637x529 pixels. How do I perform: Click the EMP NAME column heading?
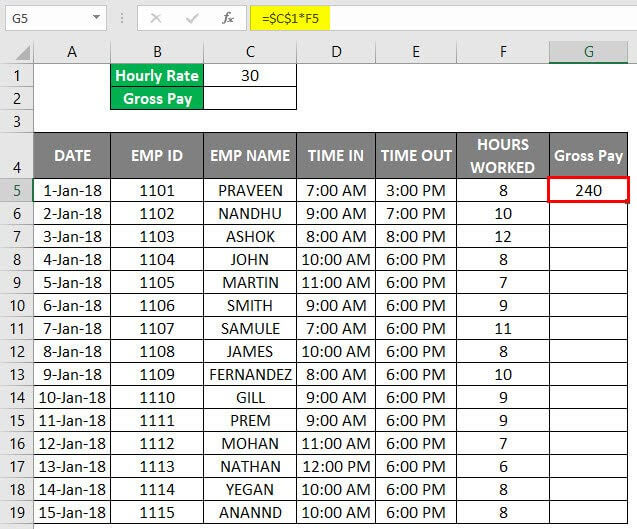pyautogui.click(x=250, y=156)
